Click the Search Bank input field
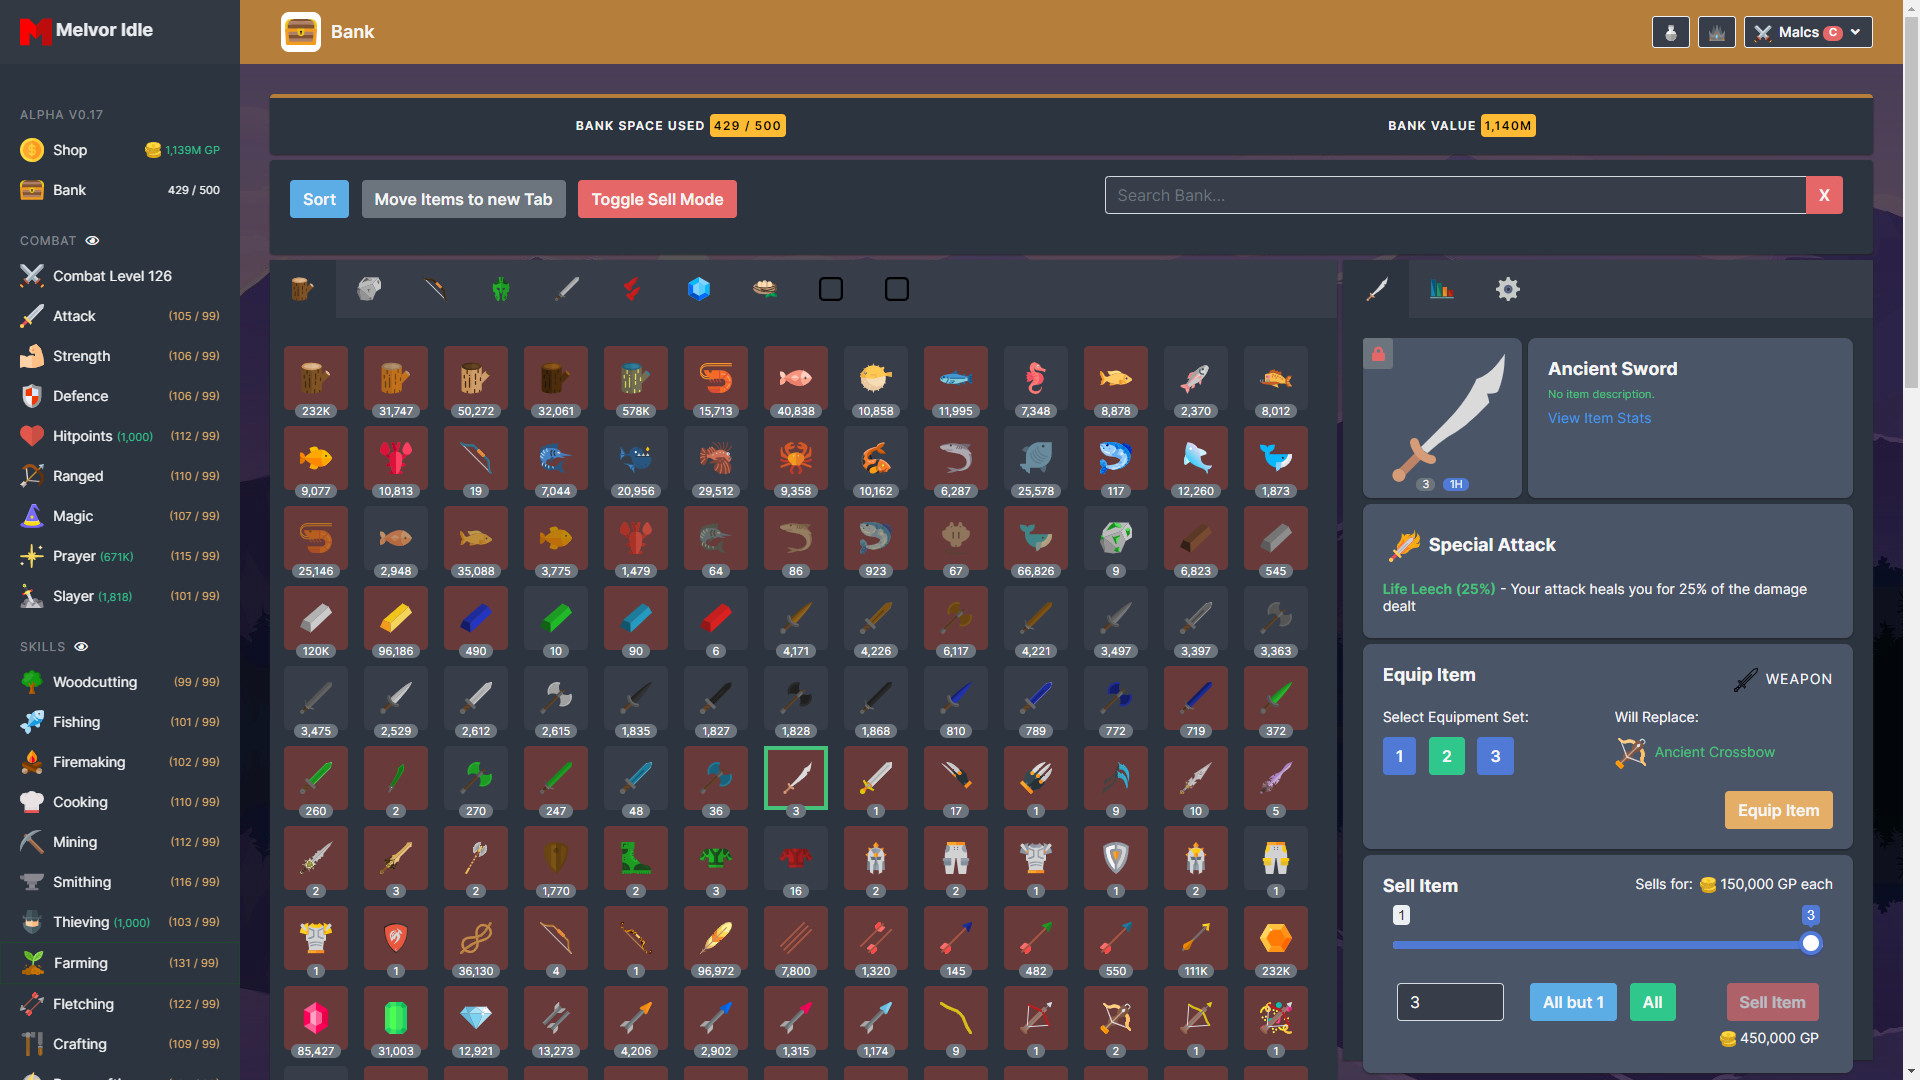 (x=1456, y=195)
